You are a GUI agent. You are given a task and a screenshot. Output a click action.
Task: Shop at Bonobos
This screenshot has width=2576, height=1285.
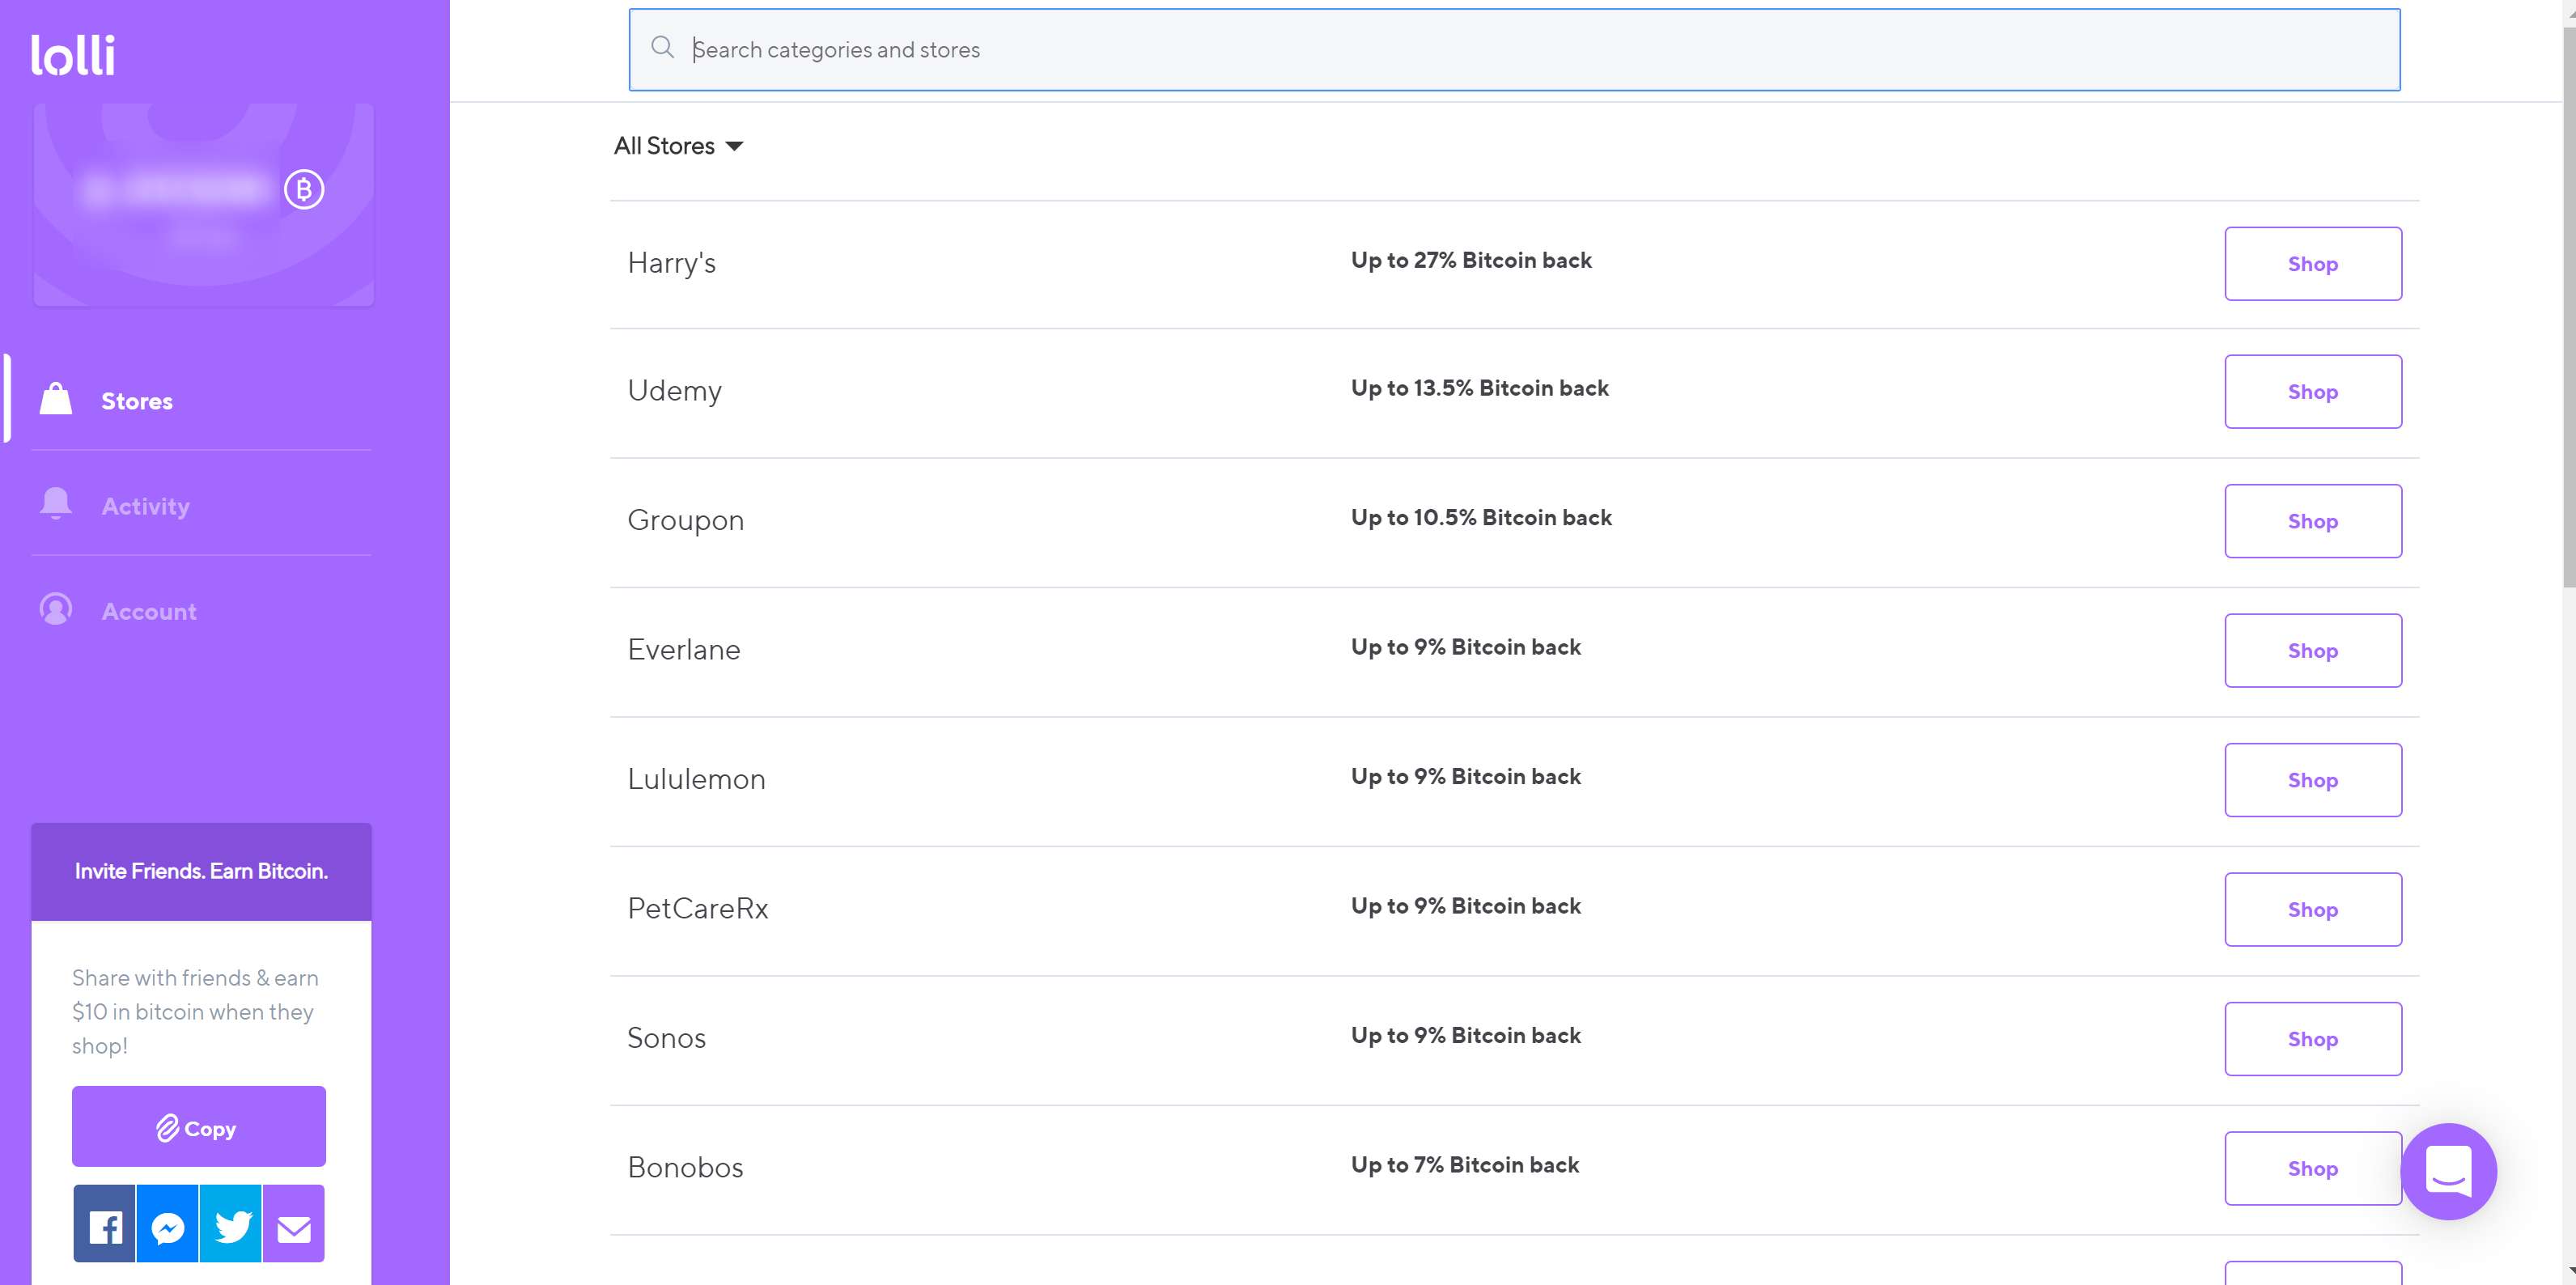tap(2313, 1168)
